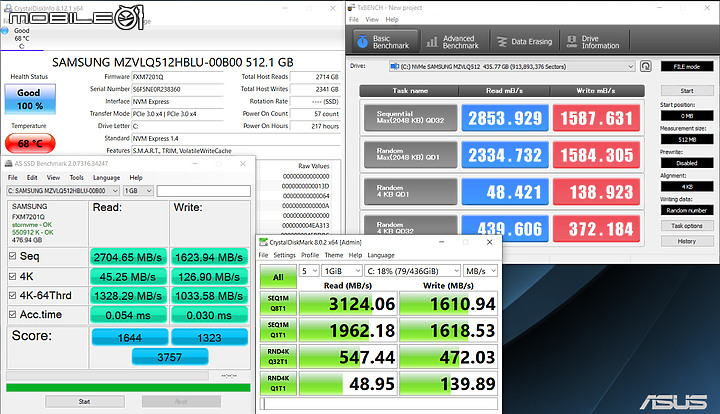Screen dimensions: 720x414
Task: Expand AS SSD drive selection dropdown
Action: click(63, 190)
